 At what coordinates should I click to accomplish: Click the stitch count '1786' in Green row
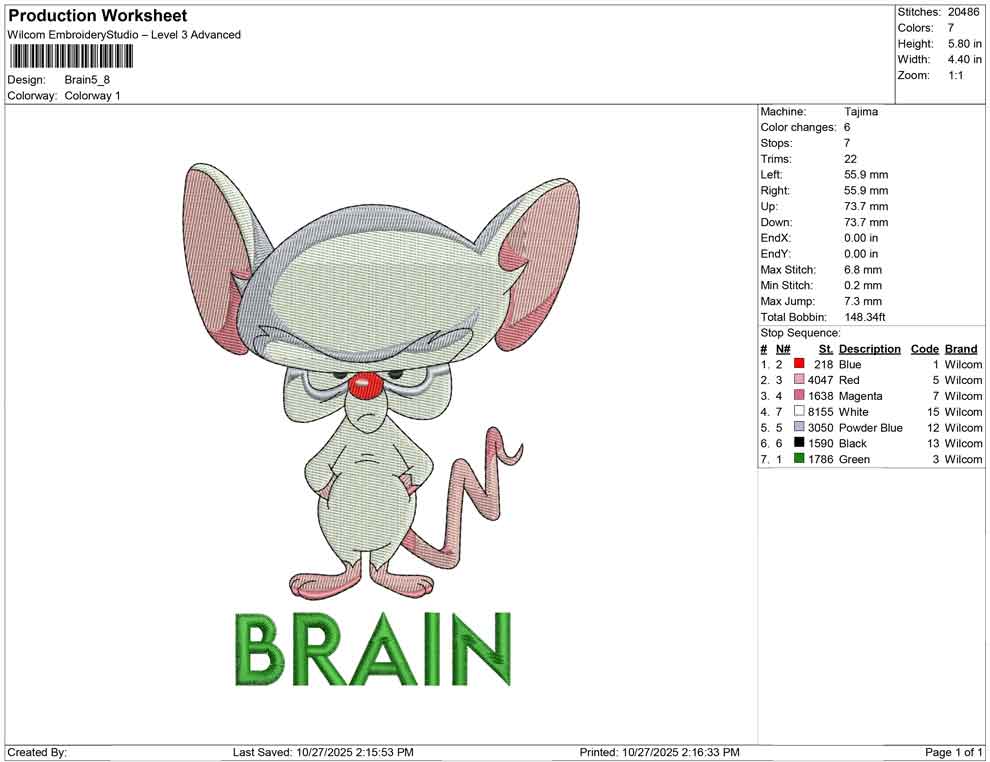821,459
